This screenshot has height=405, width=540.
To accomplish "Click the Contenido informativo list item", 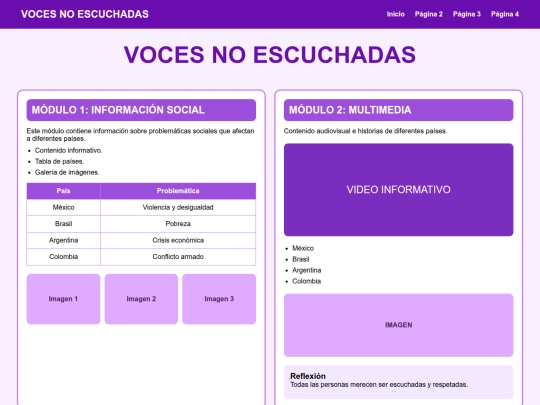I will 69,150.
